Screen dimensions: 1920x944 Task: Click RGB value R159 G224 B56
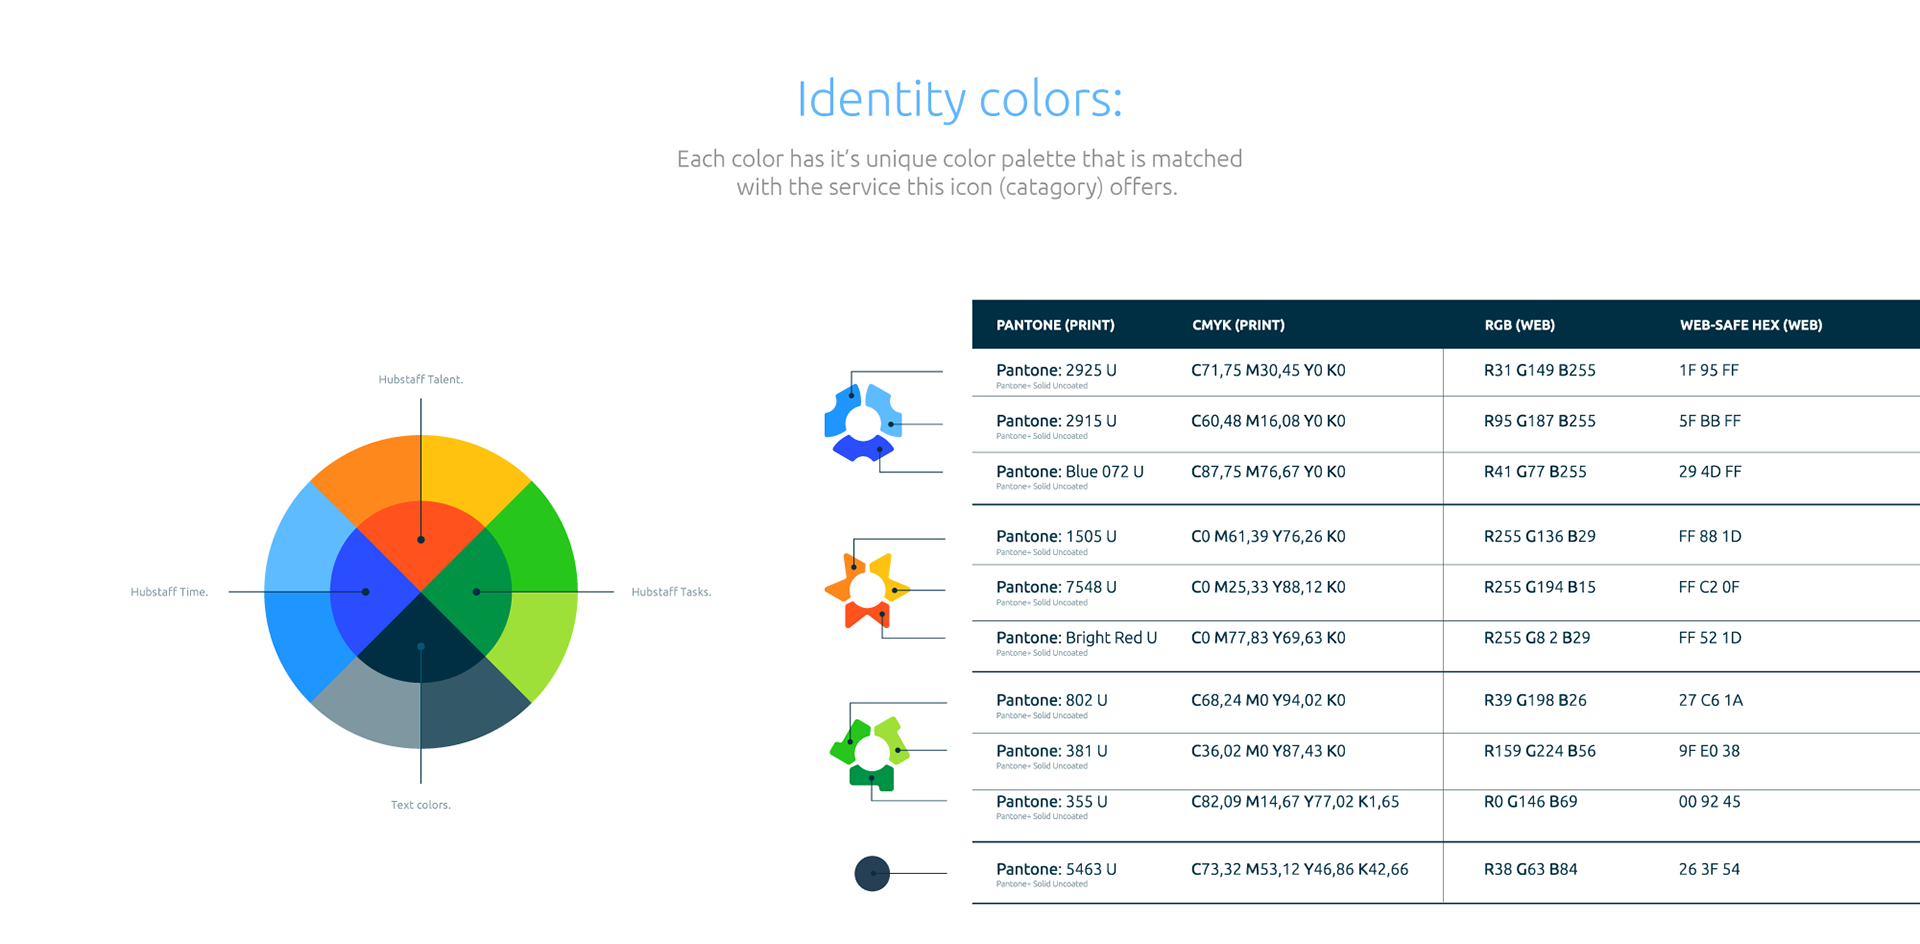1540,751
